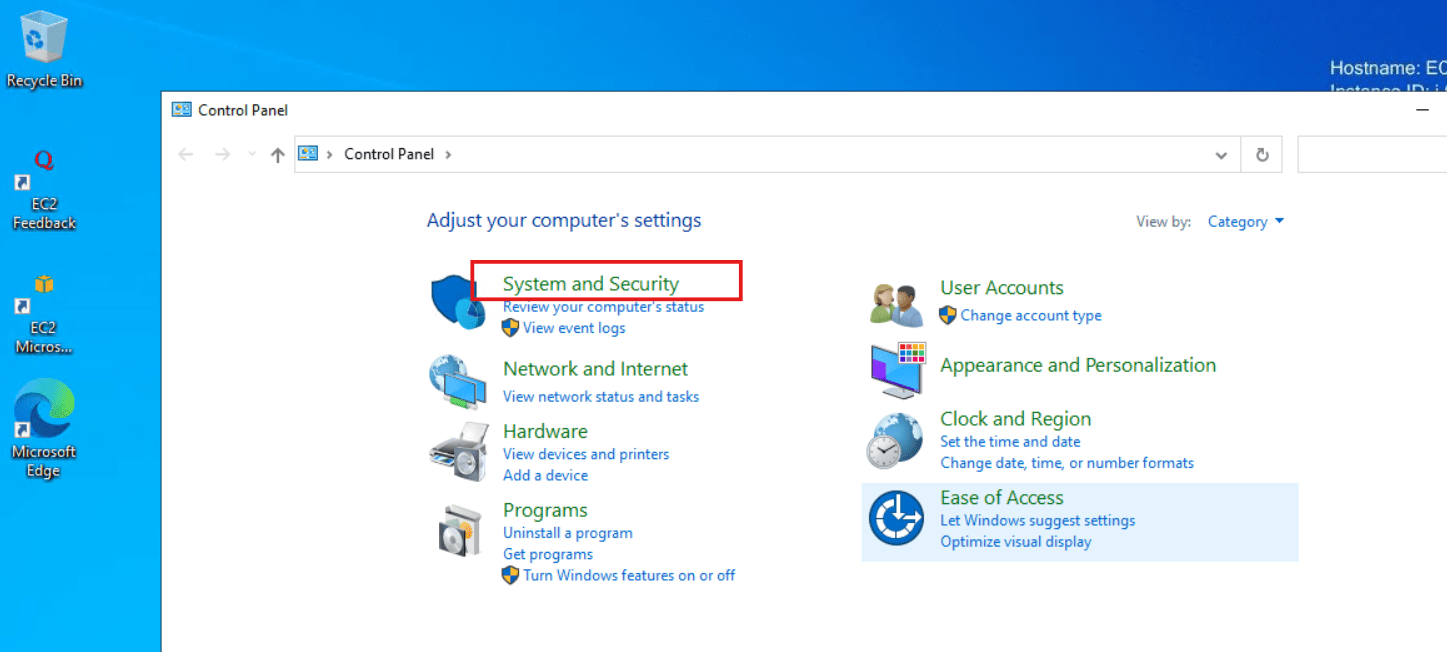This screenshot has width=1447, height=652.
Task: Open the Recycle Bin desktop icon
Action: click(x=44, y=48)
